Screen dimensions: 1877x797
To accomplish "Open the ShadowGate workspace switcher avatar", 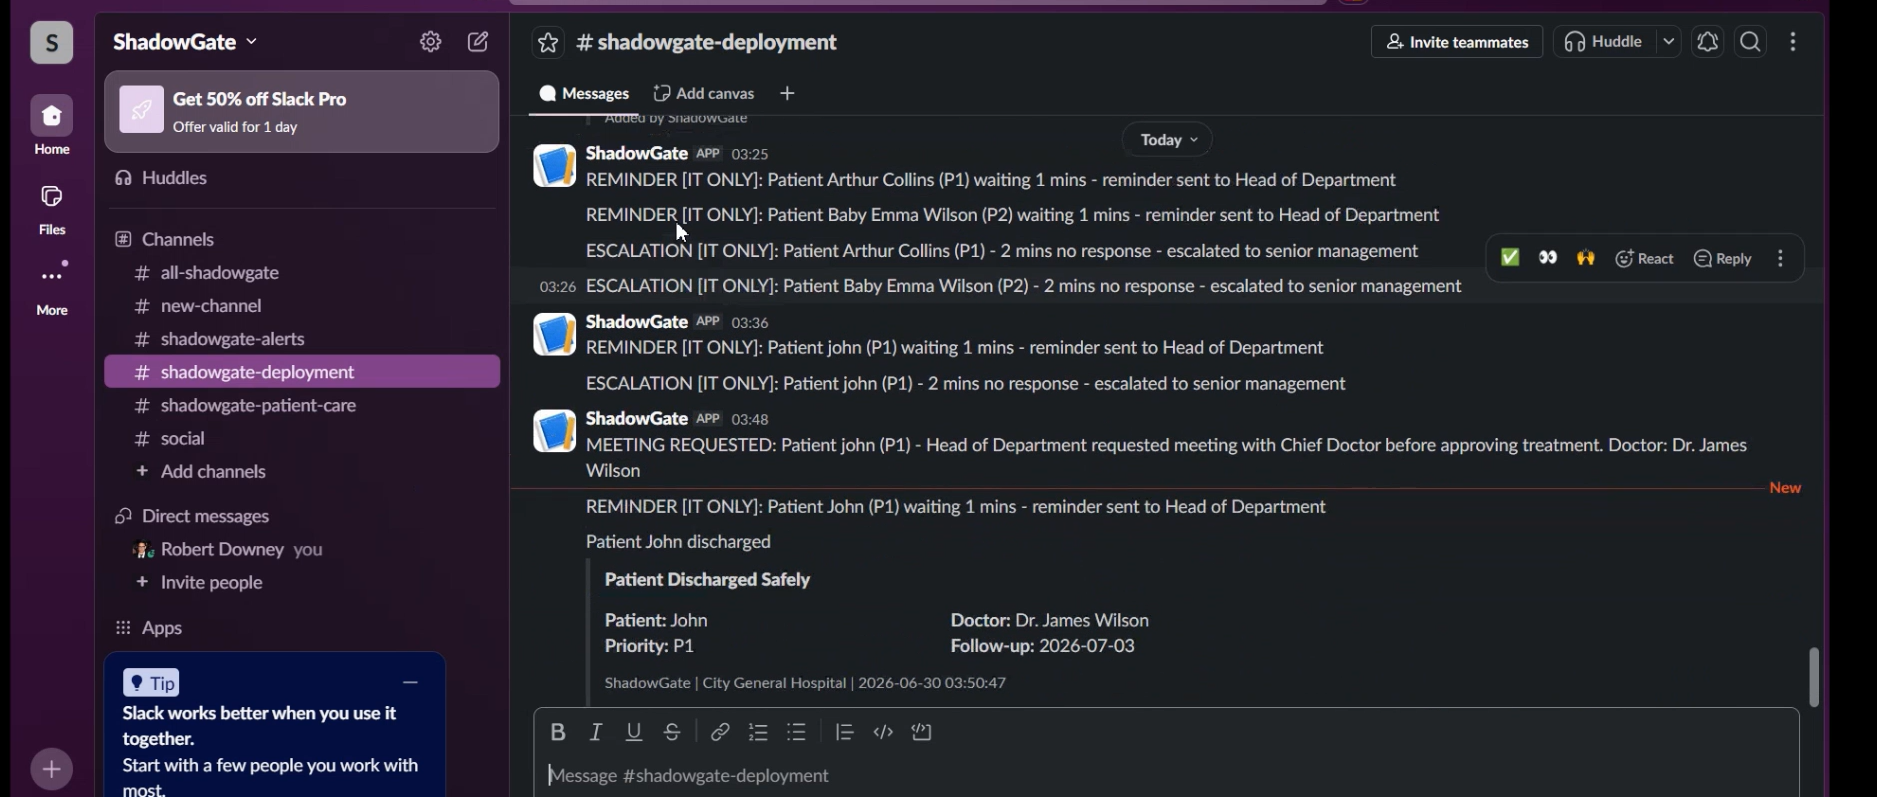I will tap(51, 42).
